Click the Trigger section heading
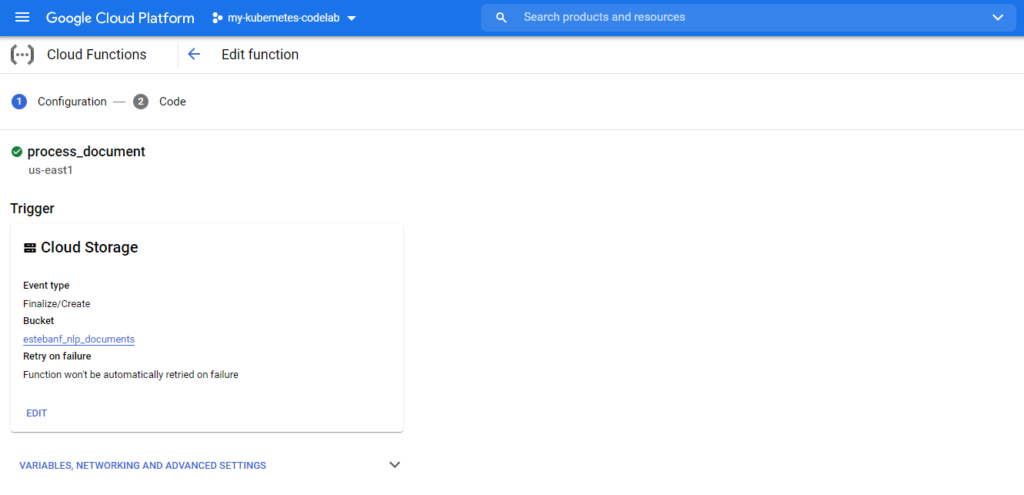 point(33,209)
